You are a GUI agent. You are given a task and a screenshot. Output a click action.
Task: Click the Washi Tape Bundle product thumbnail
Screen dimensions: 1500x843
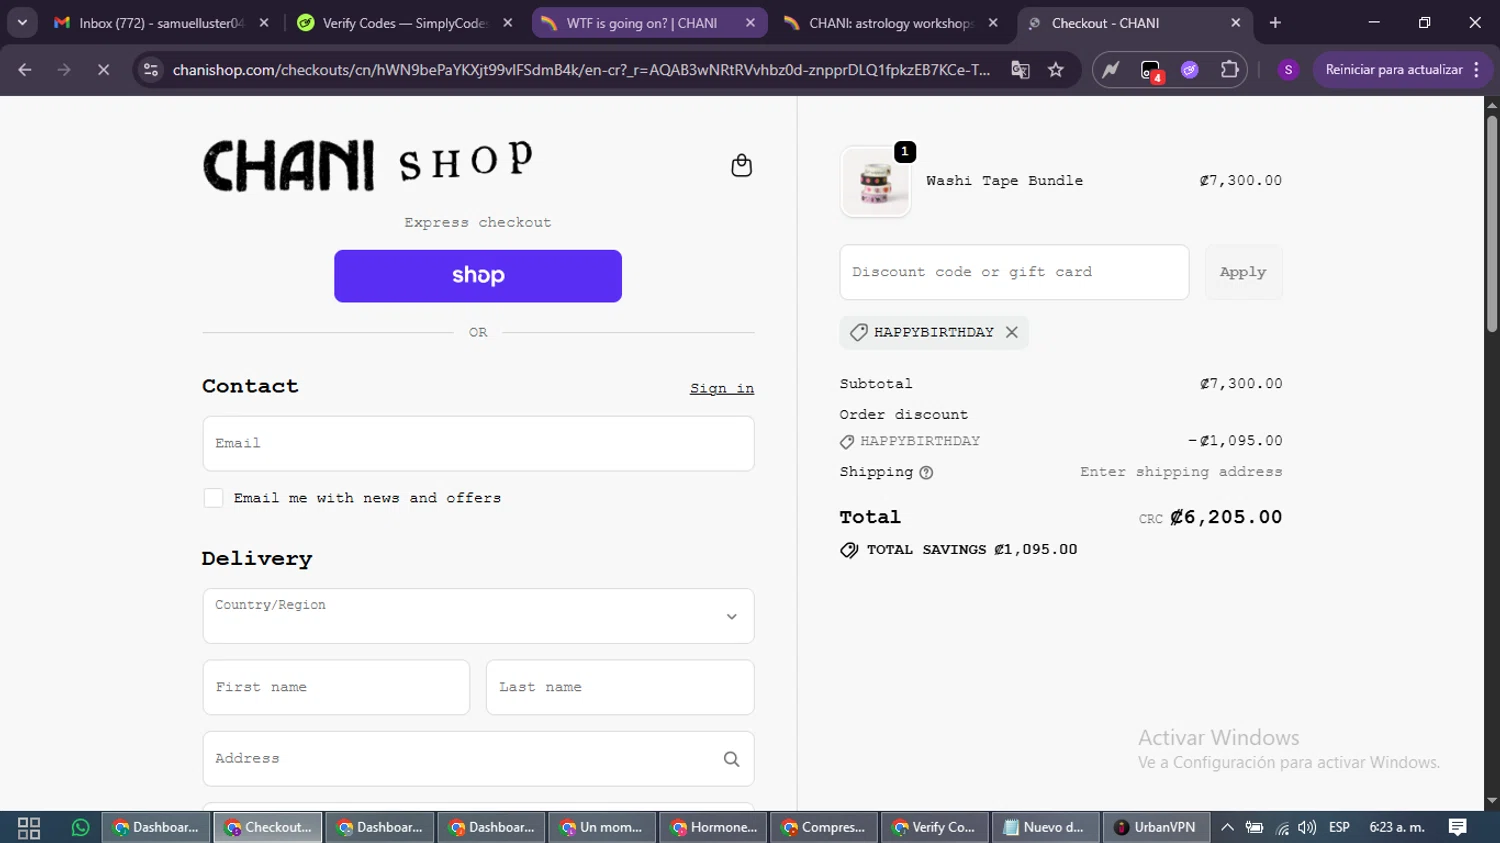click(876, 182)
